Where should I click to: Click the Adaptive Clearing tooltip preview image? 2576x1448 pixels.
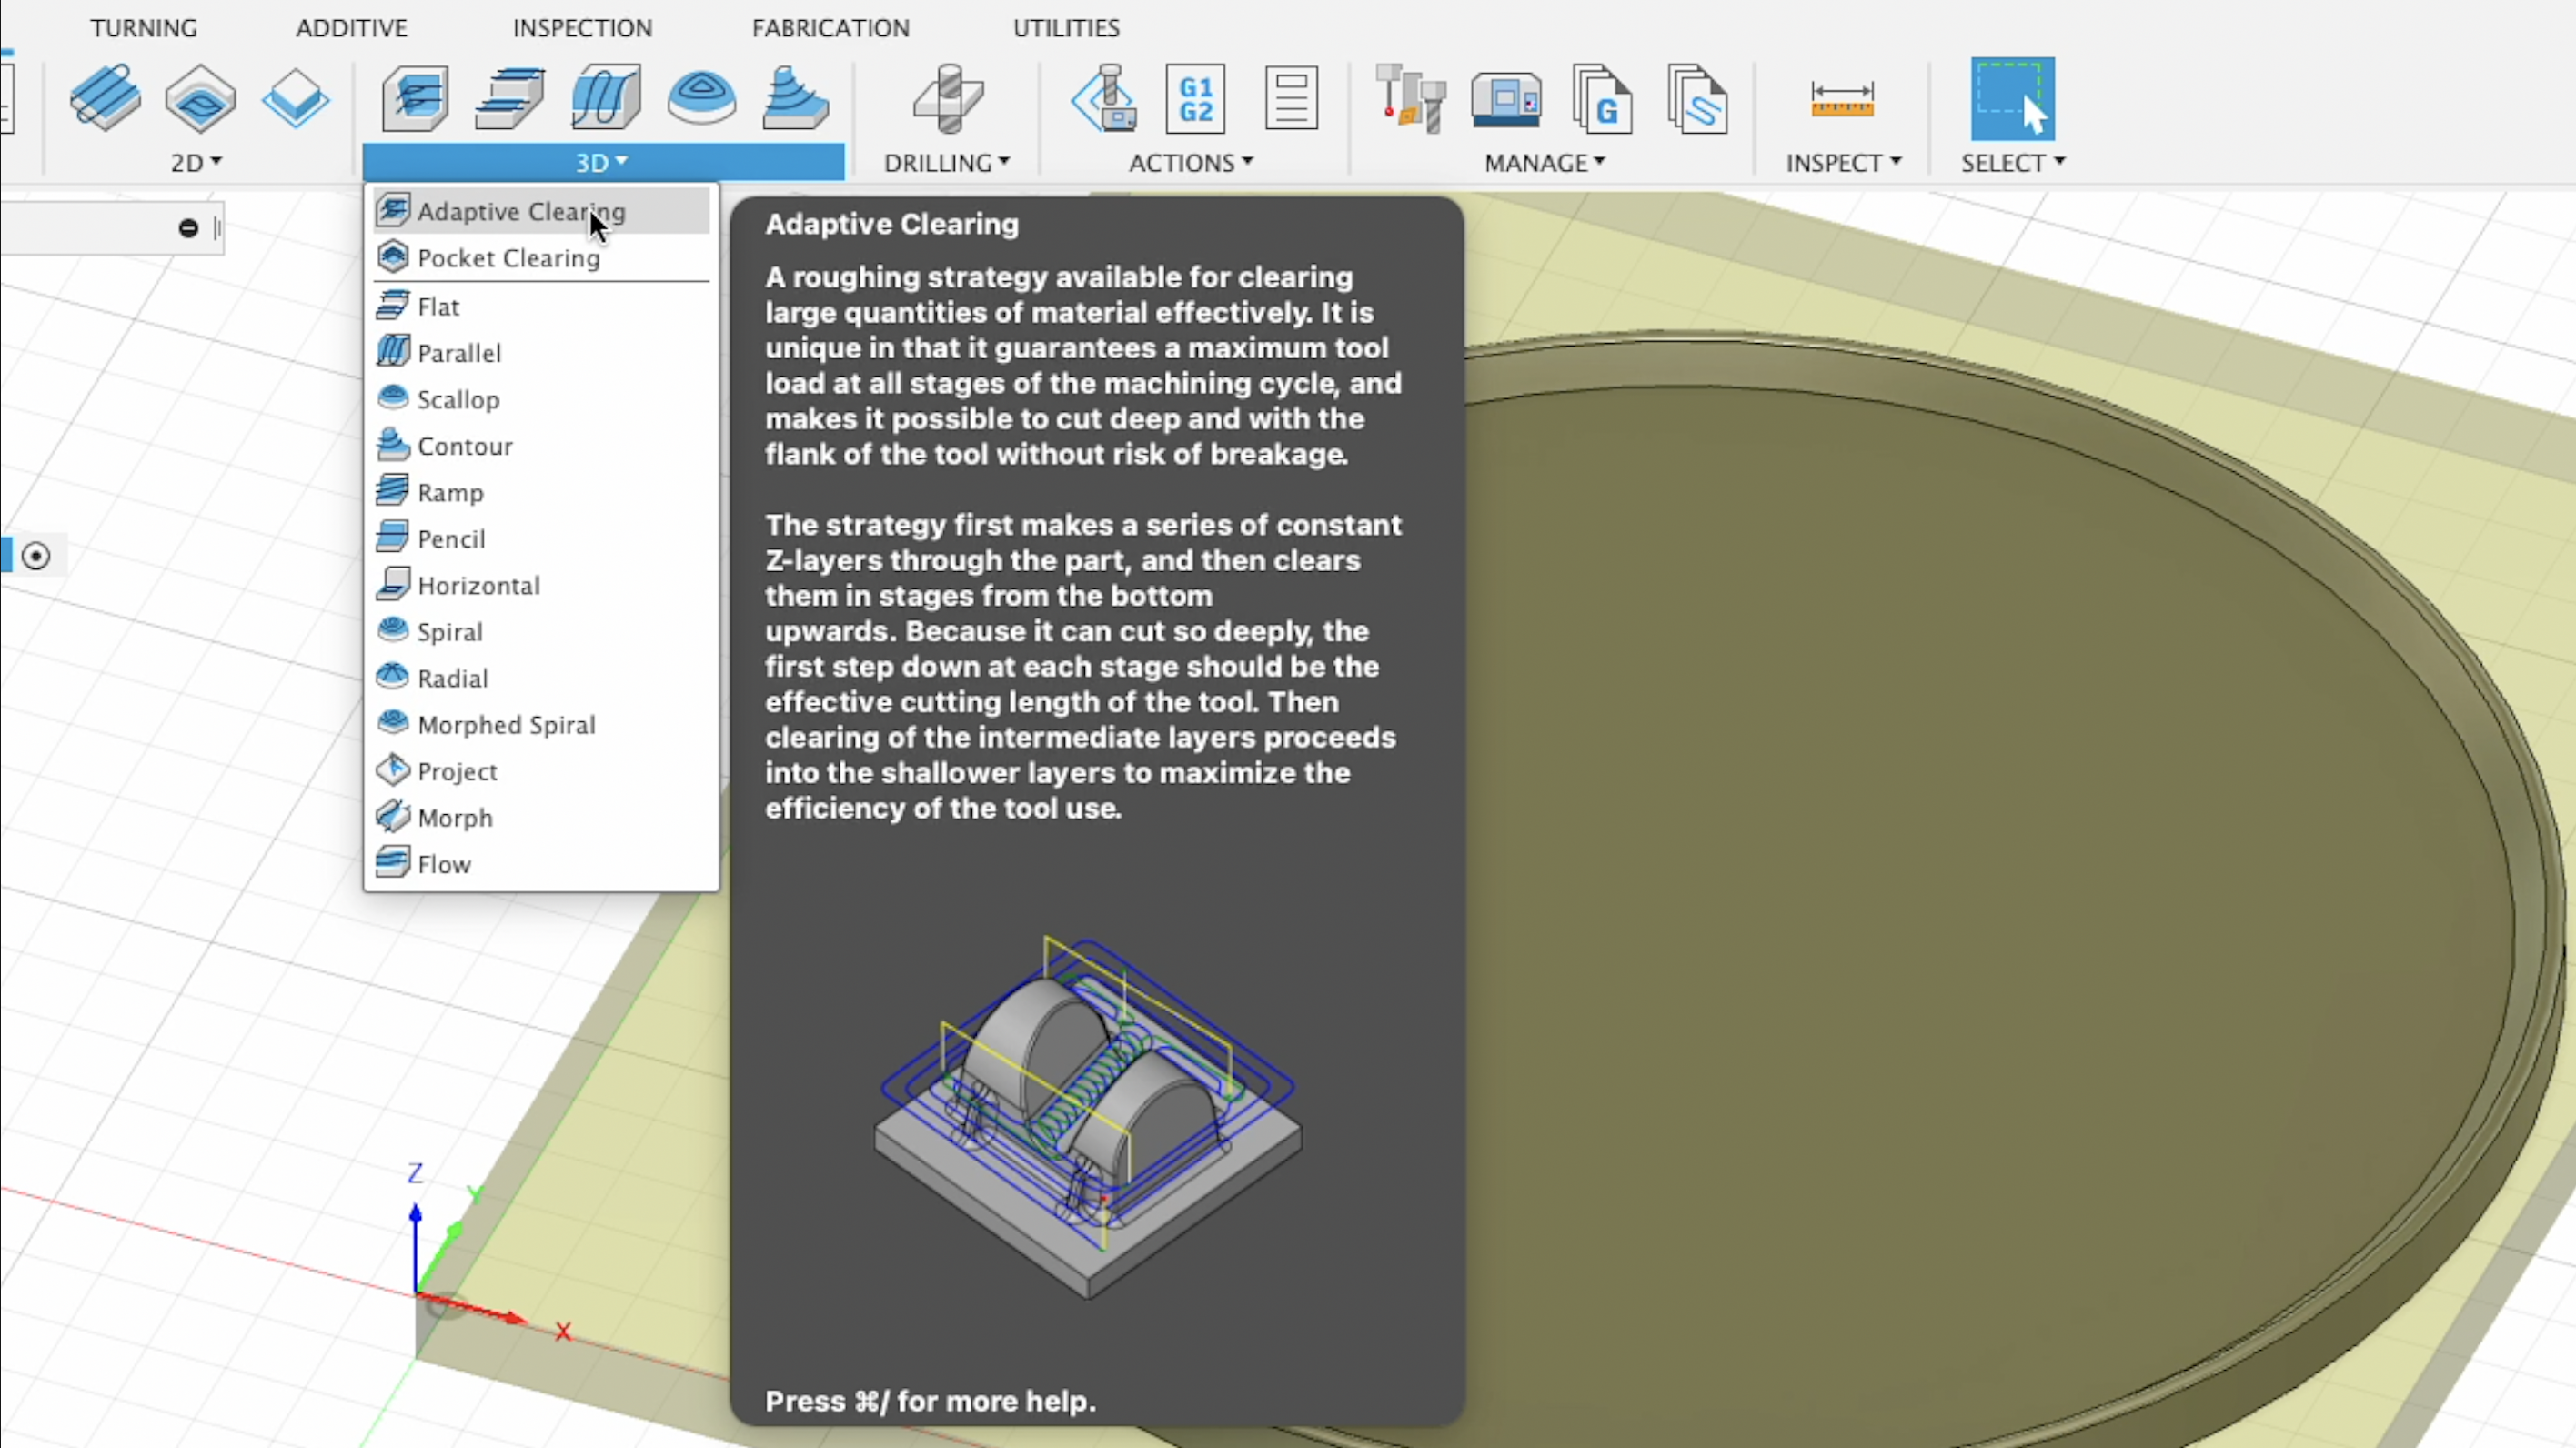(x=1088, y=1115)
